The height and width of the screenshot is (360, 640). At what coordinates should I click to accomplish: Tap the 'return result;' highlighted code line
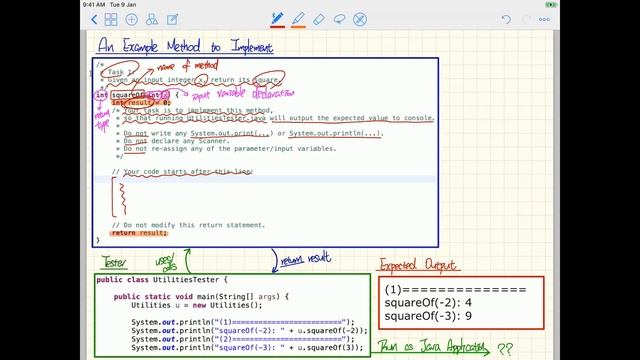click(139, 233)
